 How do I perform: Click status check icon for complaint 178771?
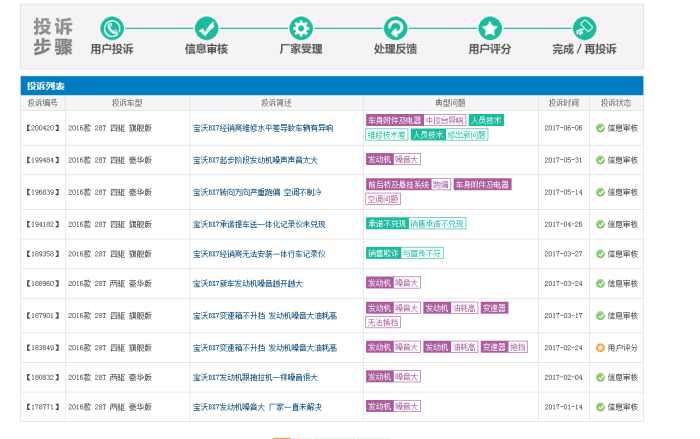(x=600, y=407)
